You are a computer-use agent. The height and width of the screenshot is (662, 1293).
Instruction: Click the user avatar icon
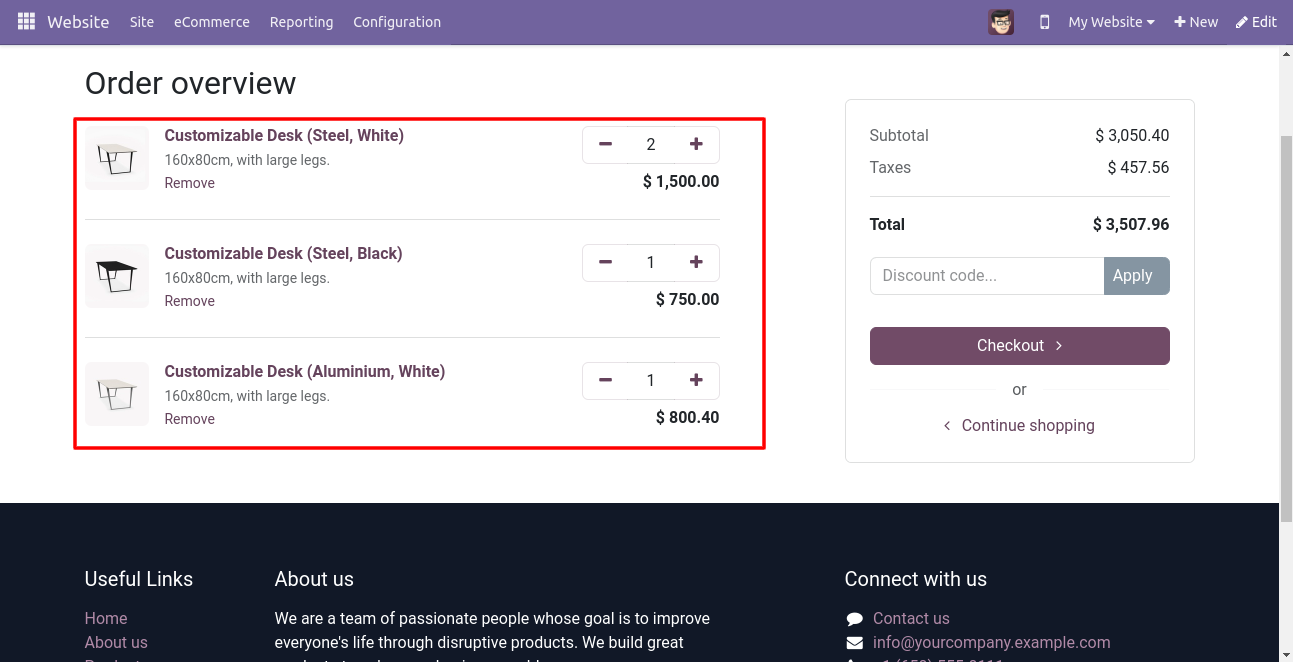coord(1001,22)
